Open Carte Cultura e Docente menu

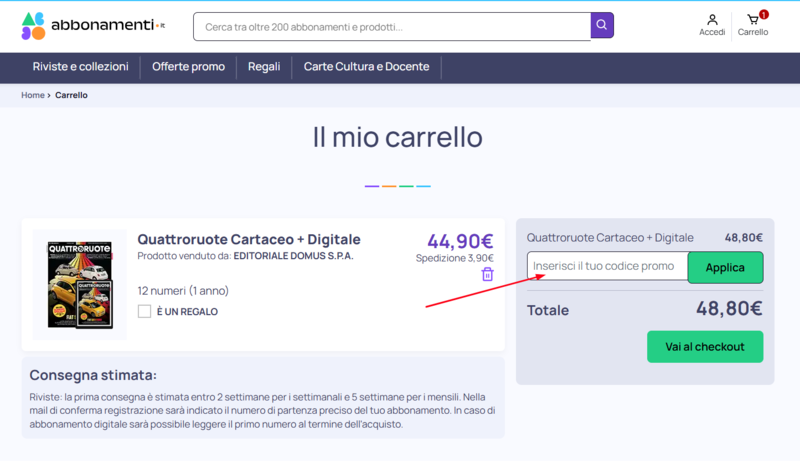366,67
